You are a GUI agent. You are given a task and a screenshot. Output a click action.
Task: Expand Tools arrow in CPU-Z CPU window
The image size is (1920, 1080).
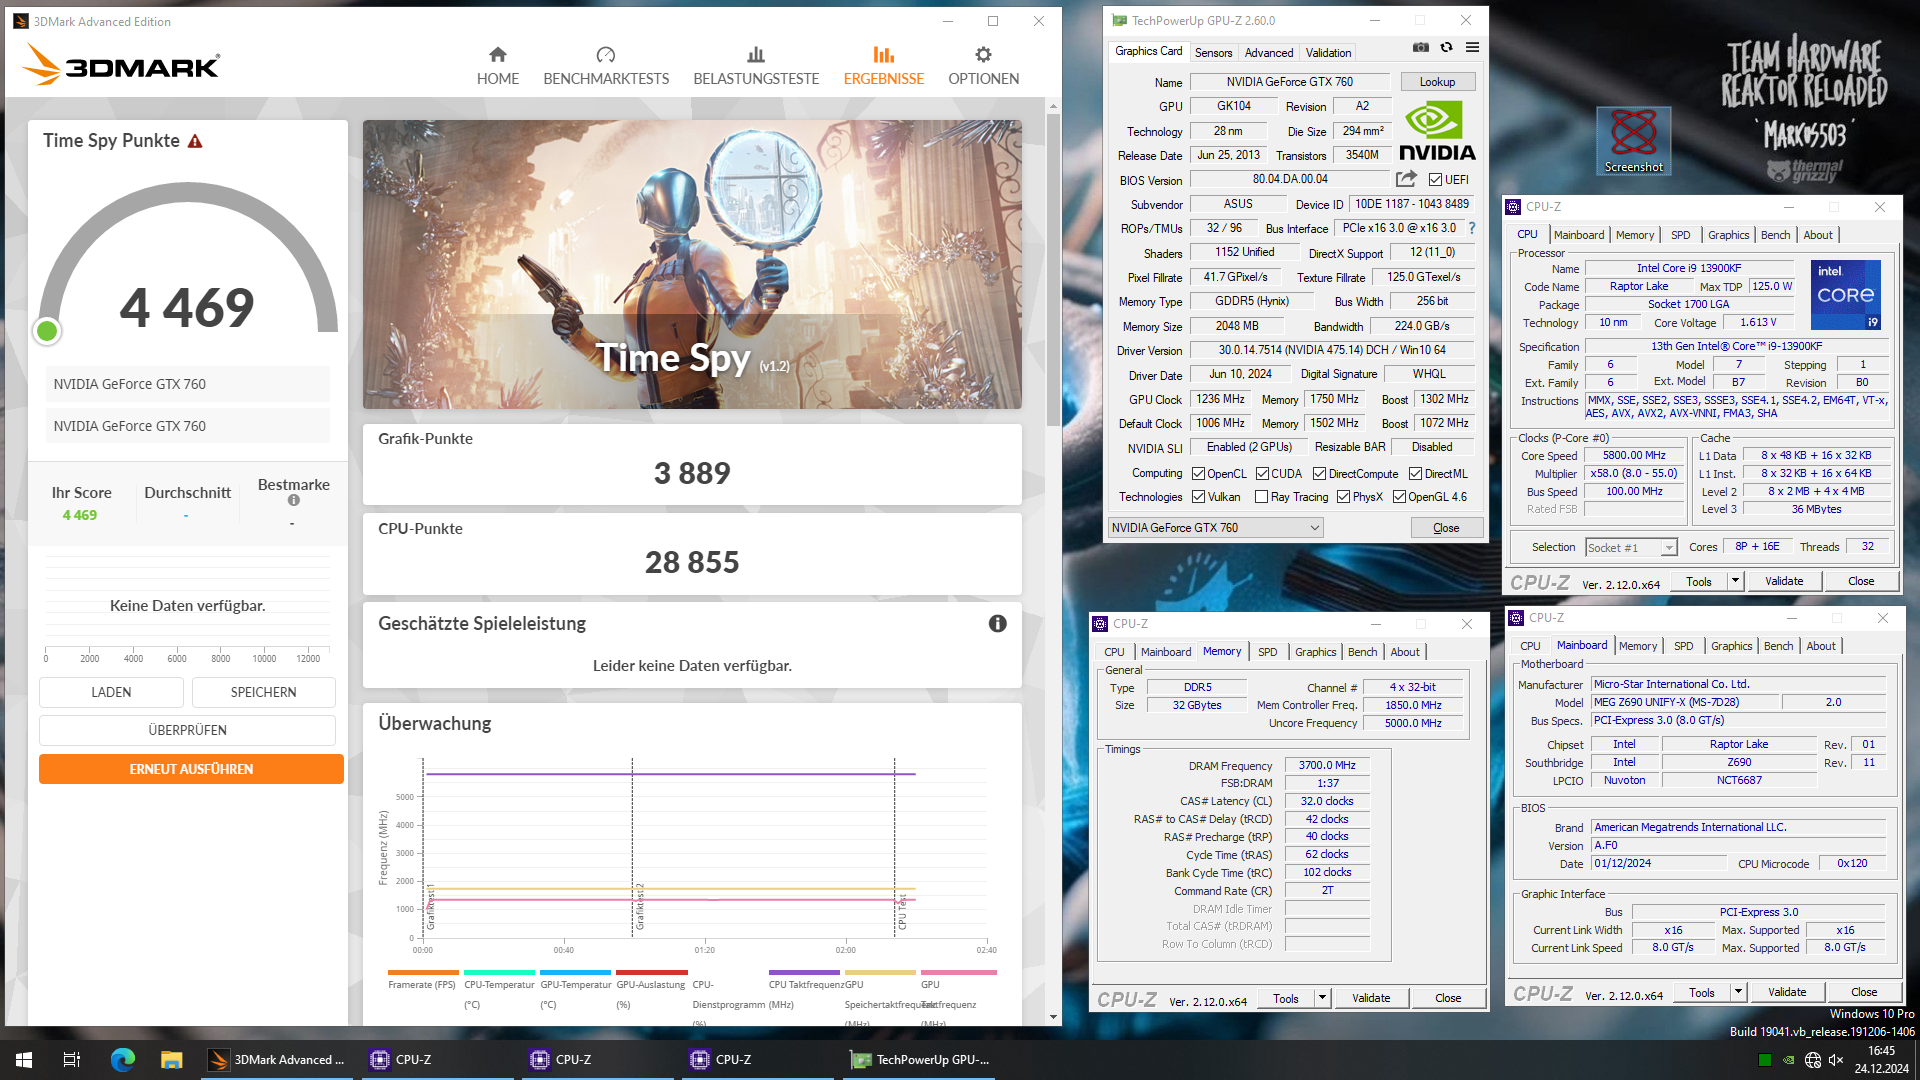tap(1735, 581)
